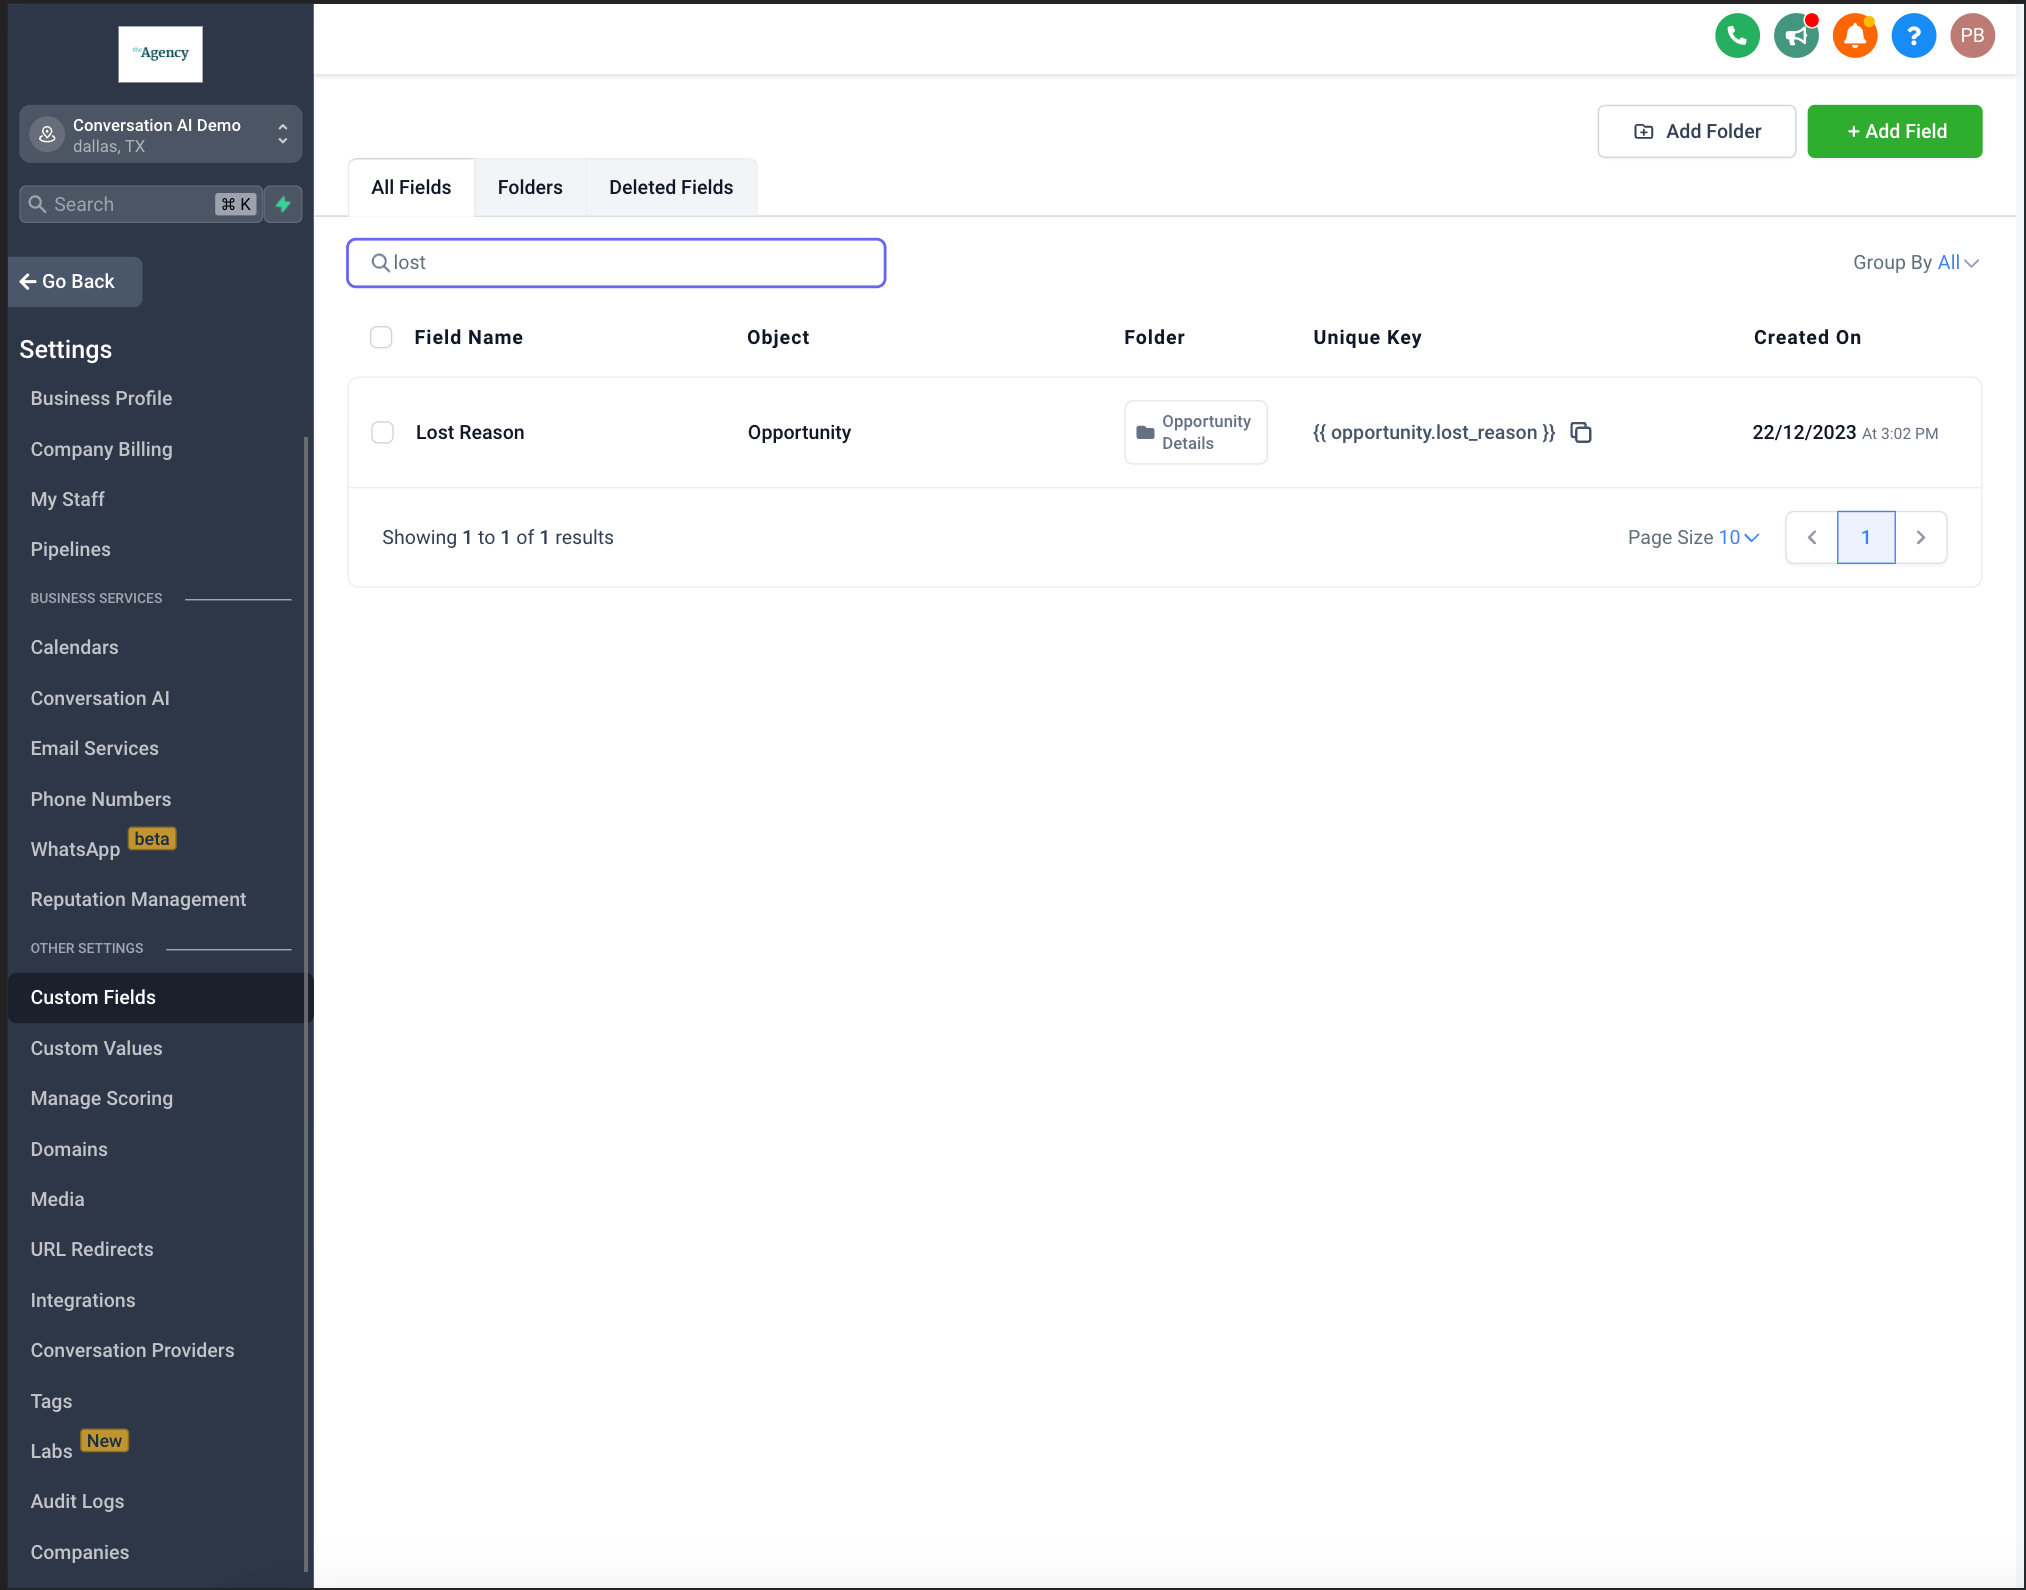The height and width of the screenshot is (1590, 2026).
Task: Click the Created On column header
Action: 1807,337
